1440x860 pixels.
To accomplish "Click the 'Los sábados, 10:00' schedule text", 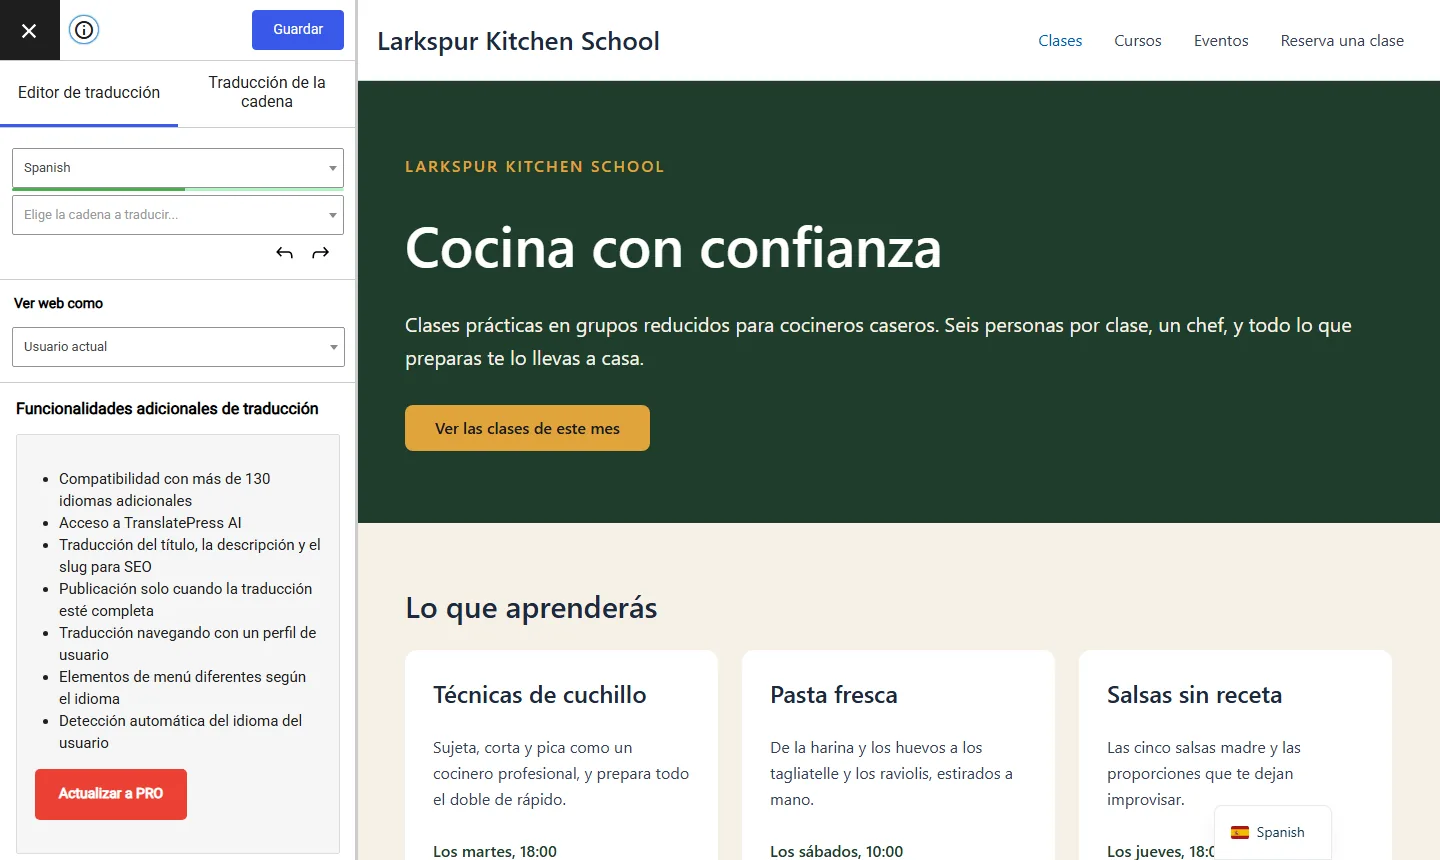I will (836, 851).
